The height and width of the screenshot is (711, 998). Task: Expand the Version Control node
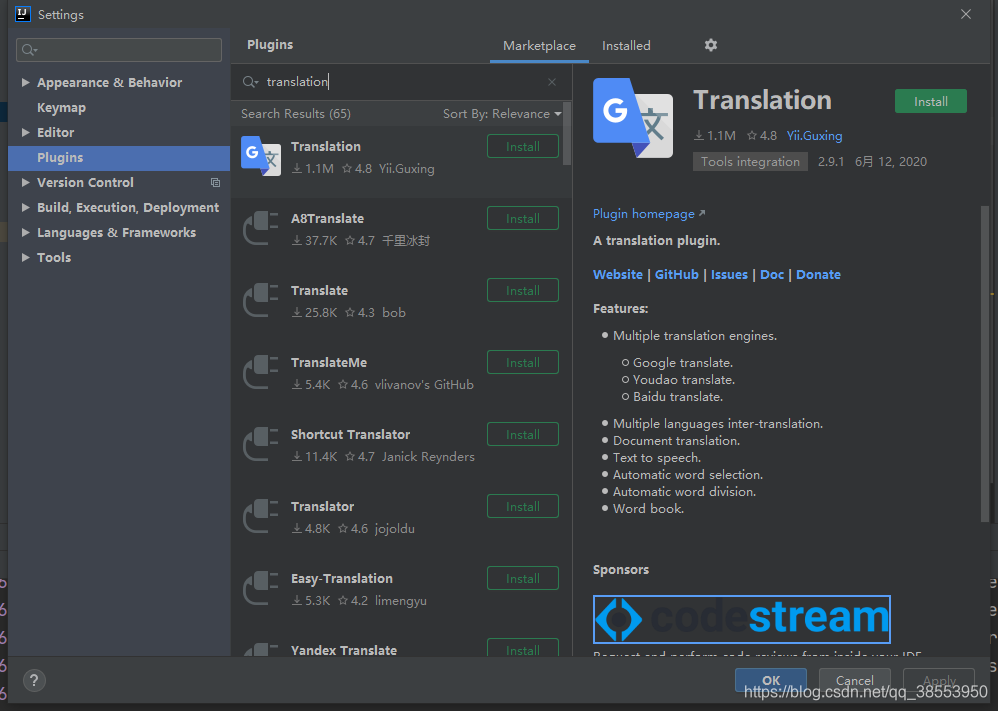(x=25, y=183)
